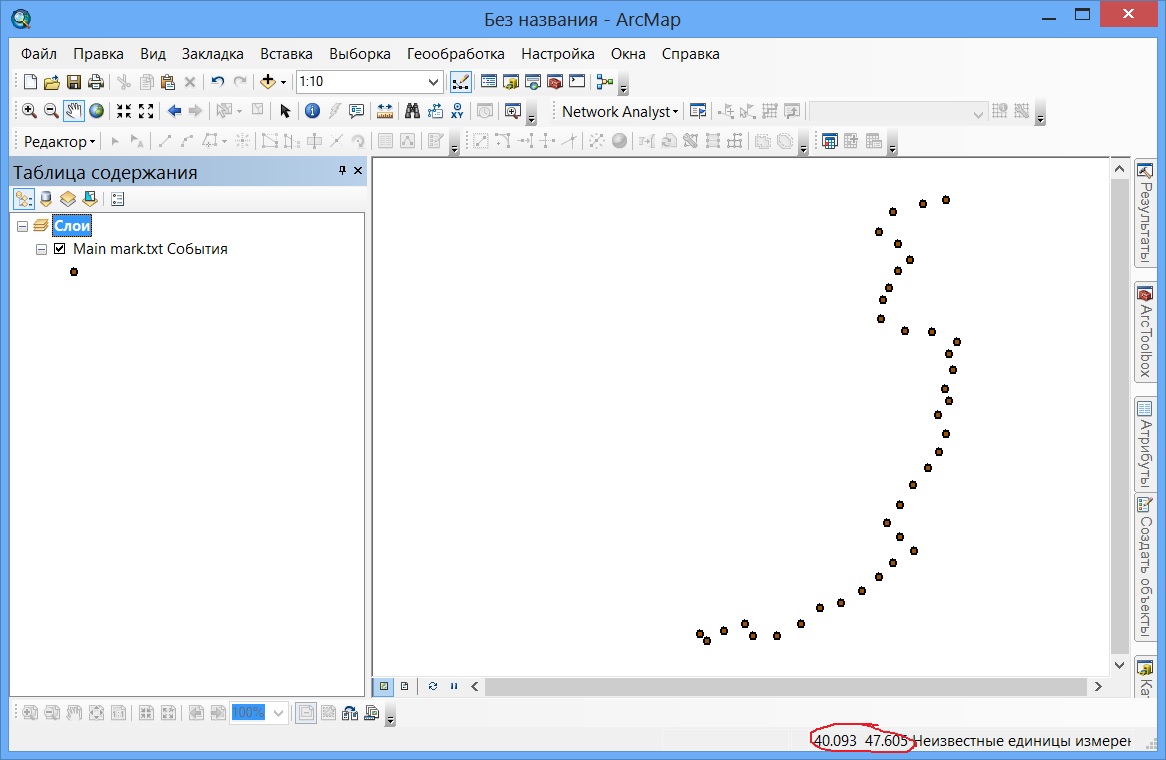Switch to Layout View

pos(405,686)
